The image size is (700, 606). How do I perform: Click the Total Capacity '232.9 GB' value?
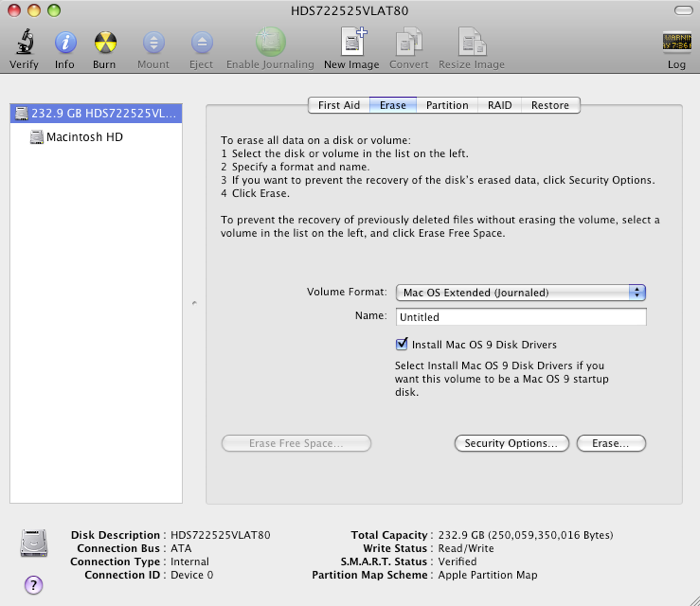(525, 535)
